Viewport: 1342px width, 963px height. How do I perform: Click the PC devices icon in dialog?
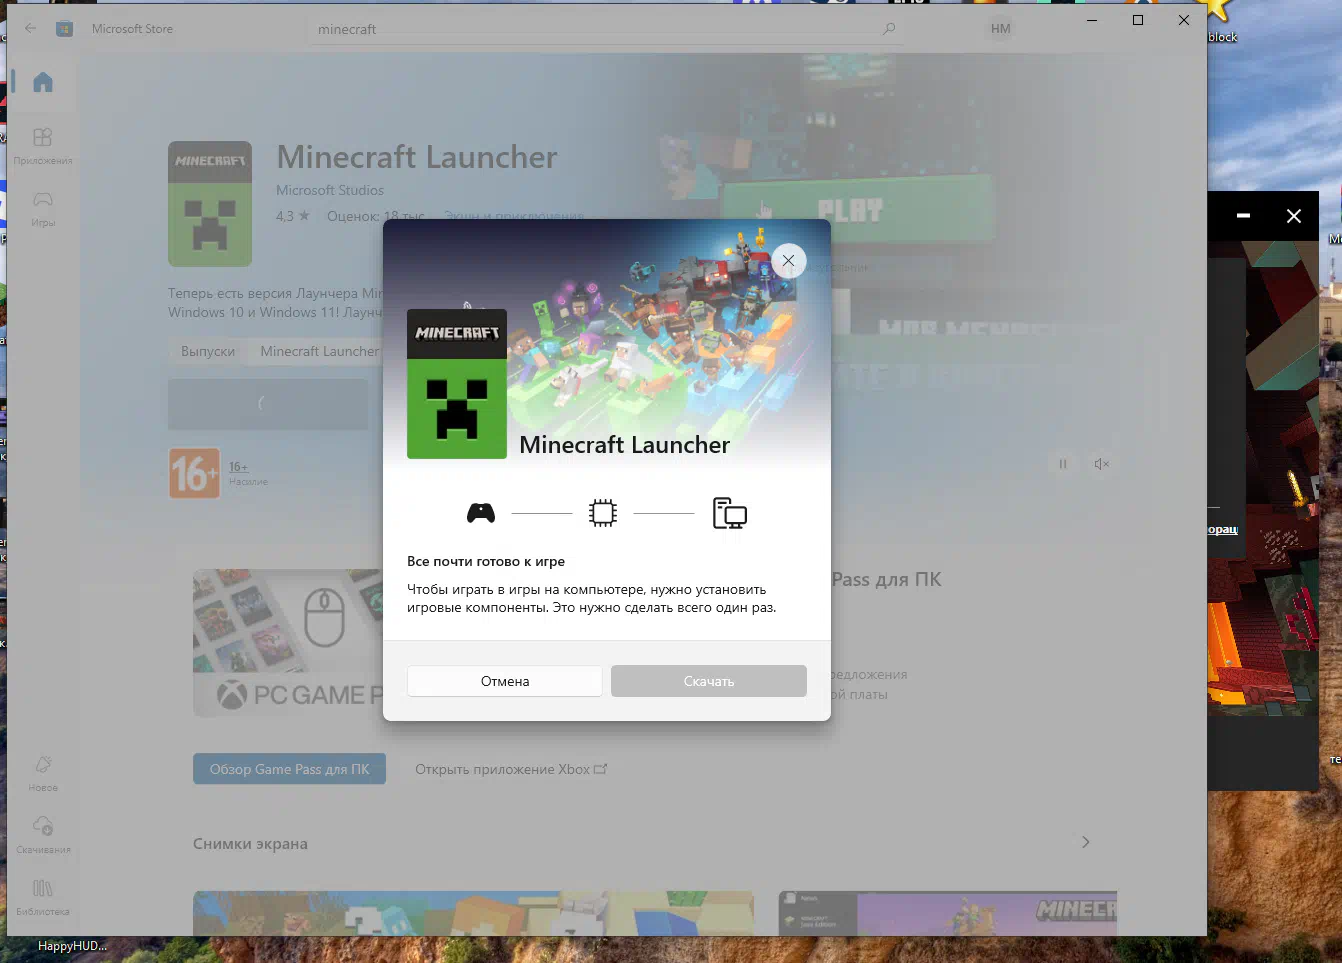pos(730,513)
